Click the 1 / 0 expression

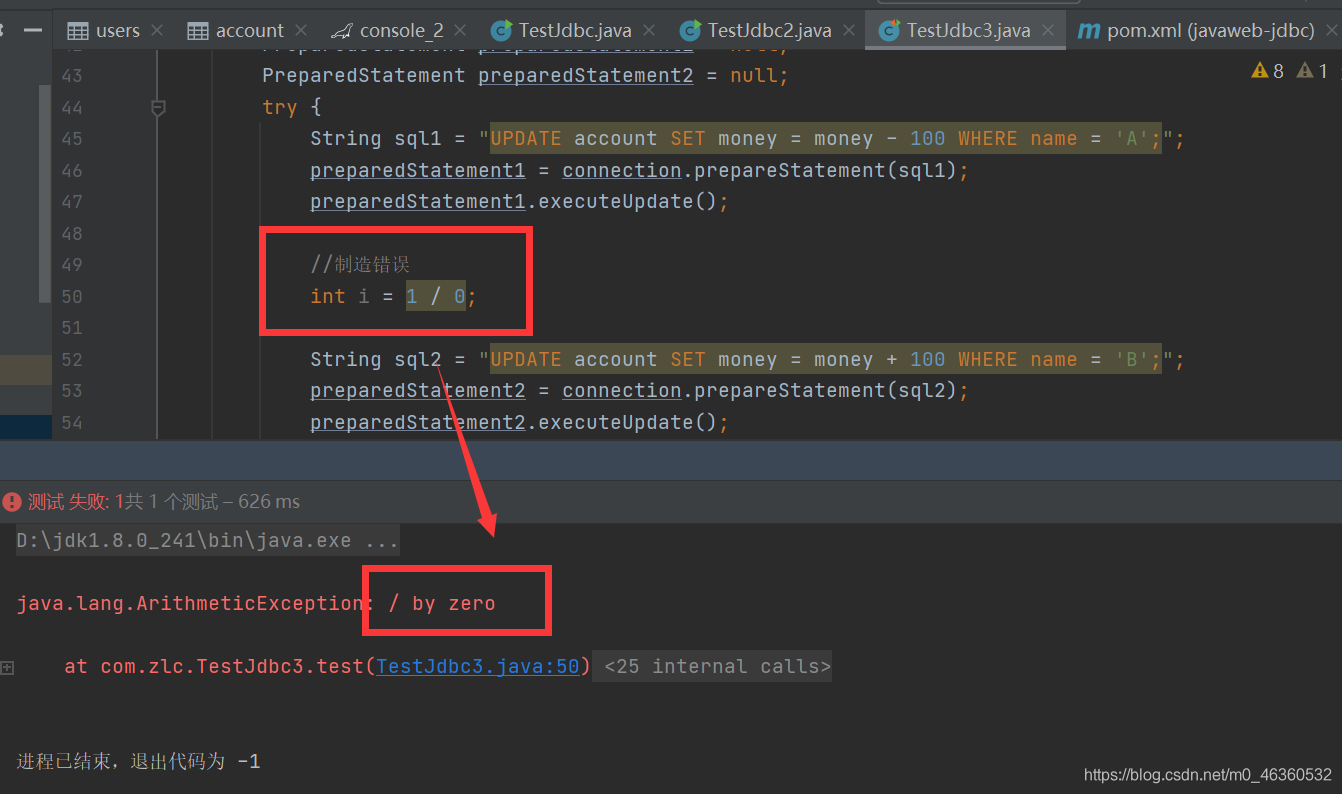[x=436, y=297]
